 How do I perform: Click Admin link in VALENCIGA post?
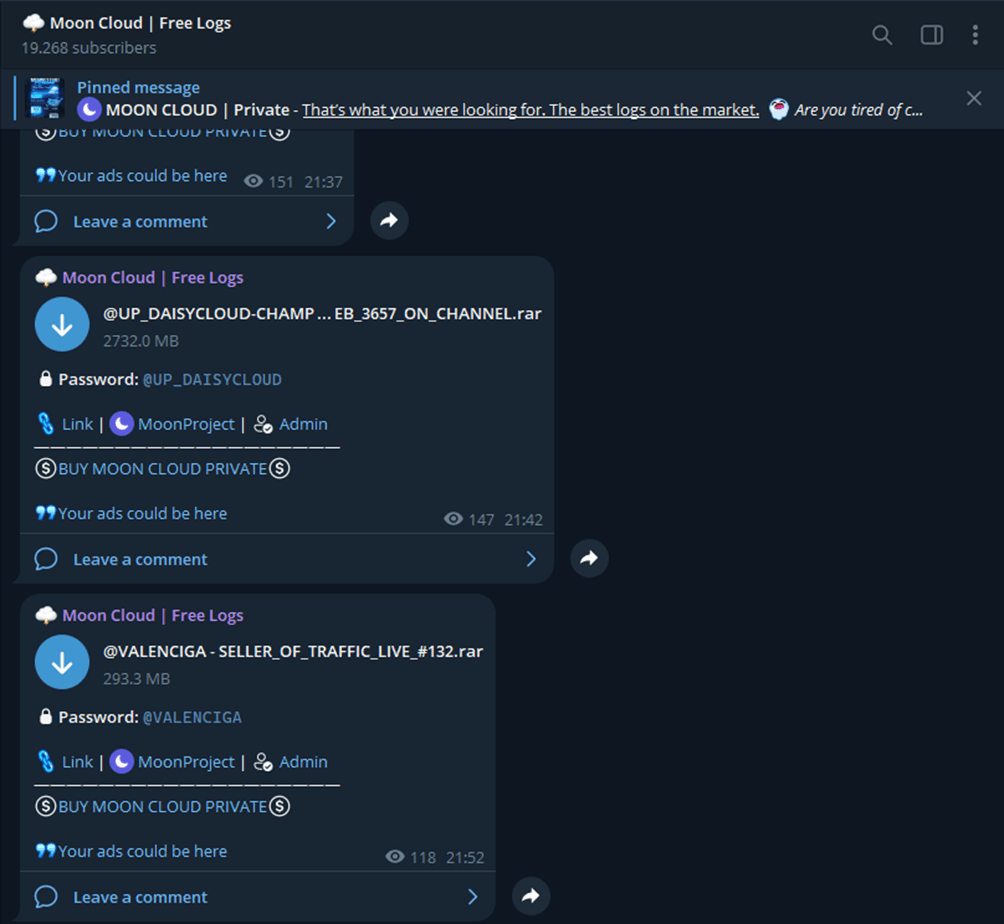pyautogui.click(x=304, y=762)
